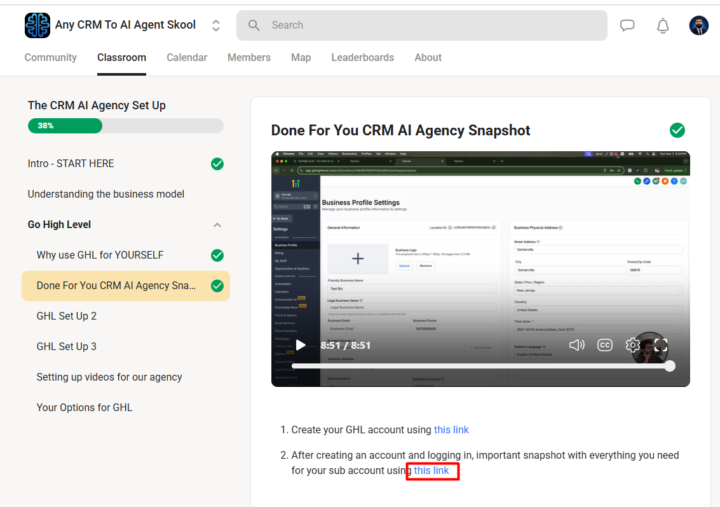The image size is (720, 507).
Task: Open the chat messages icon
Action: click(x=627, y=25)
